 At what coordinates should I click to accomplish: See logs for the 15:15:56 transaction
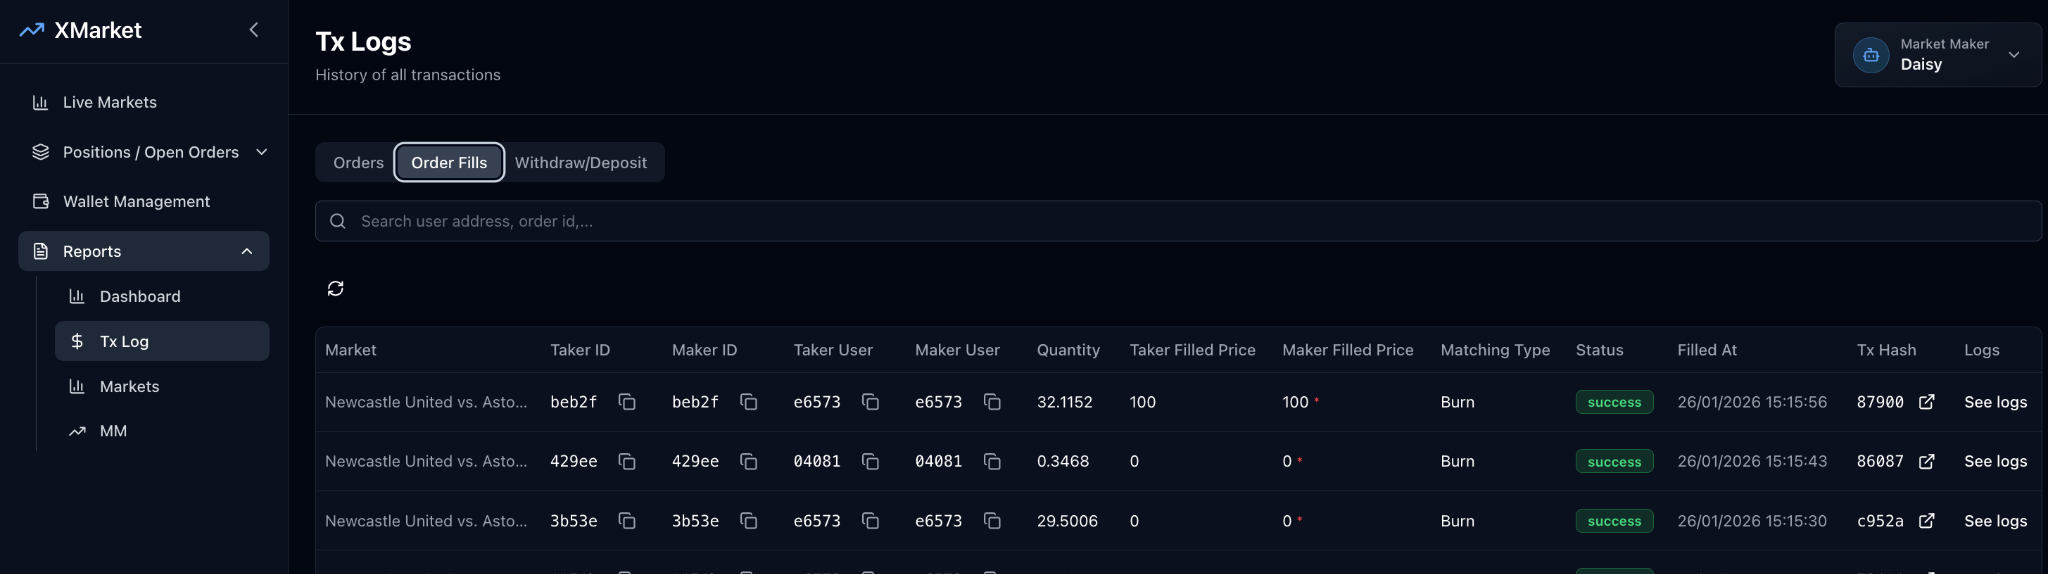tap(1995, 402)
